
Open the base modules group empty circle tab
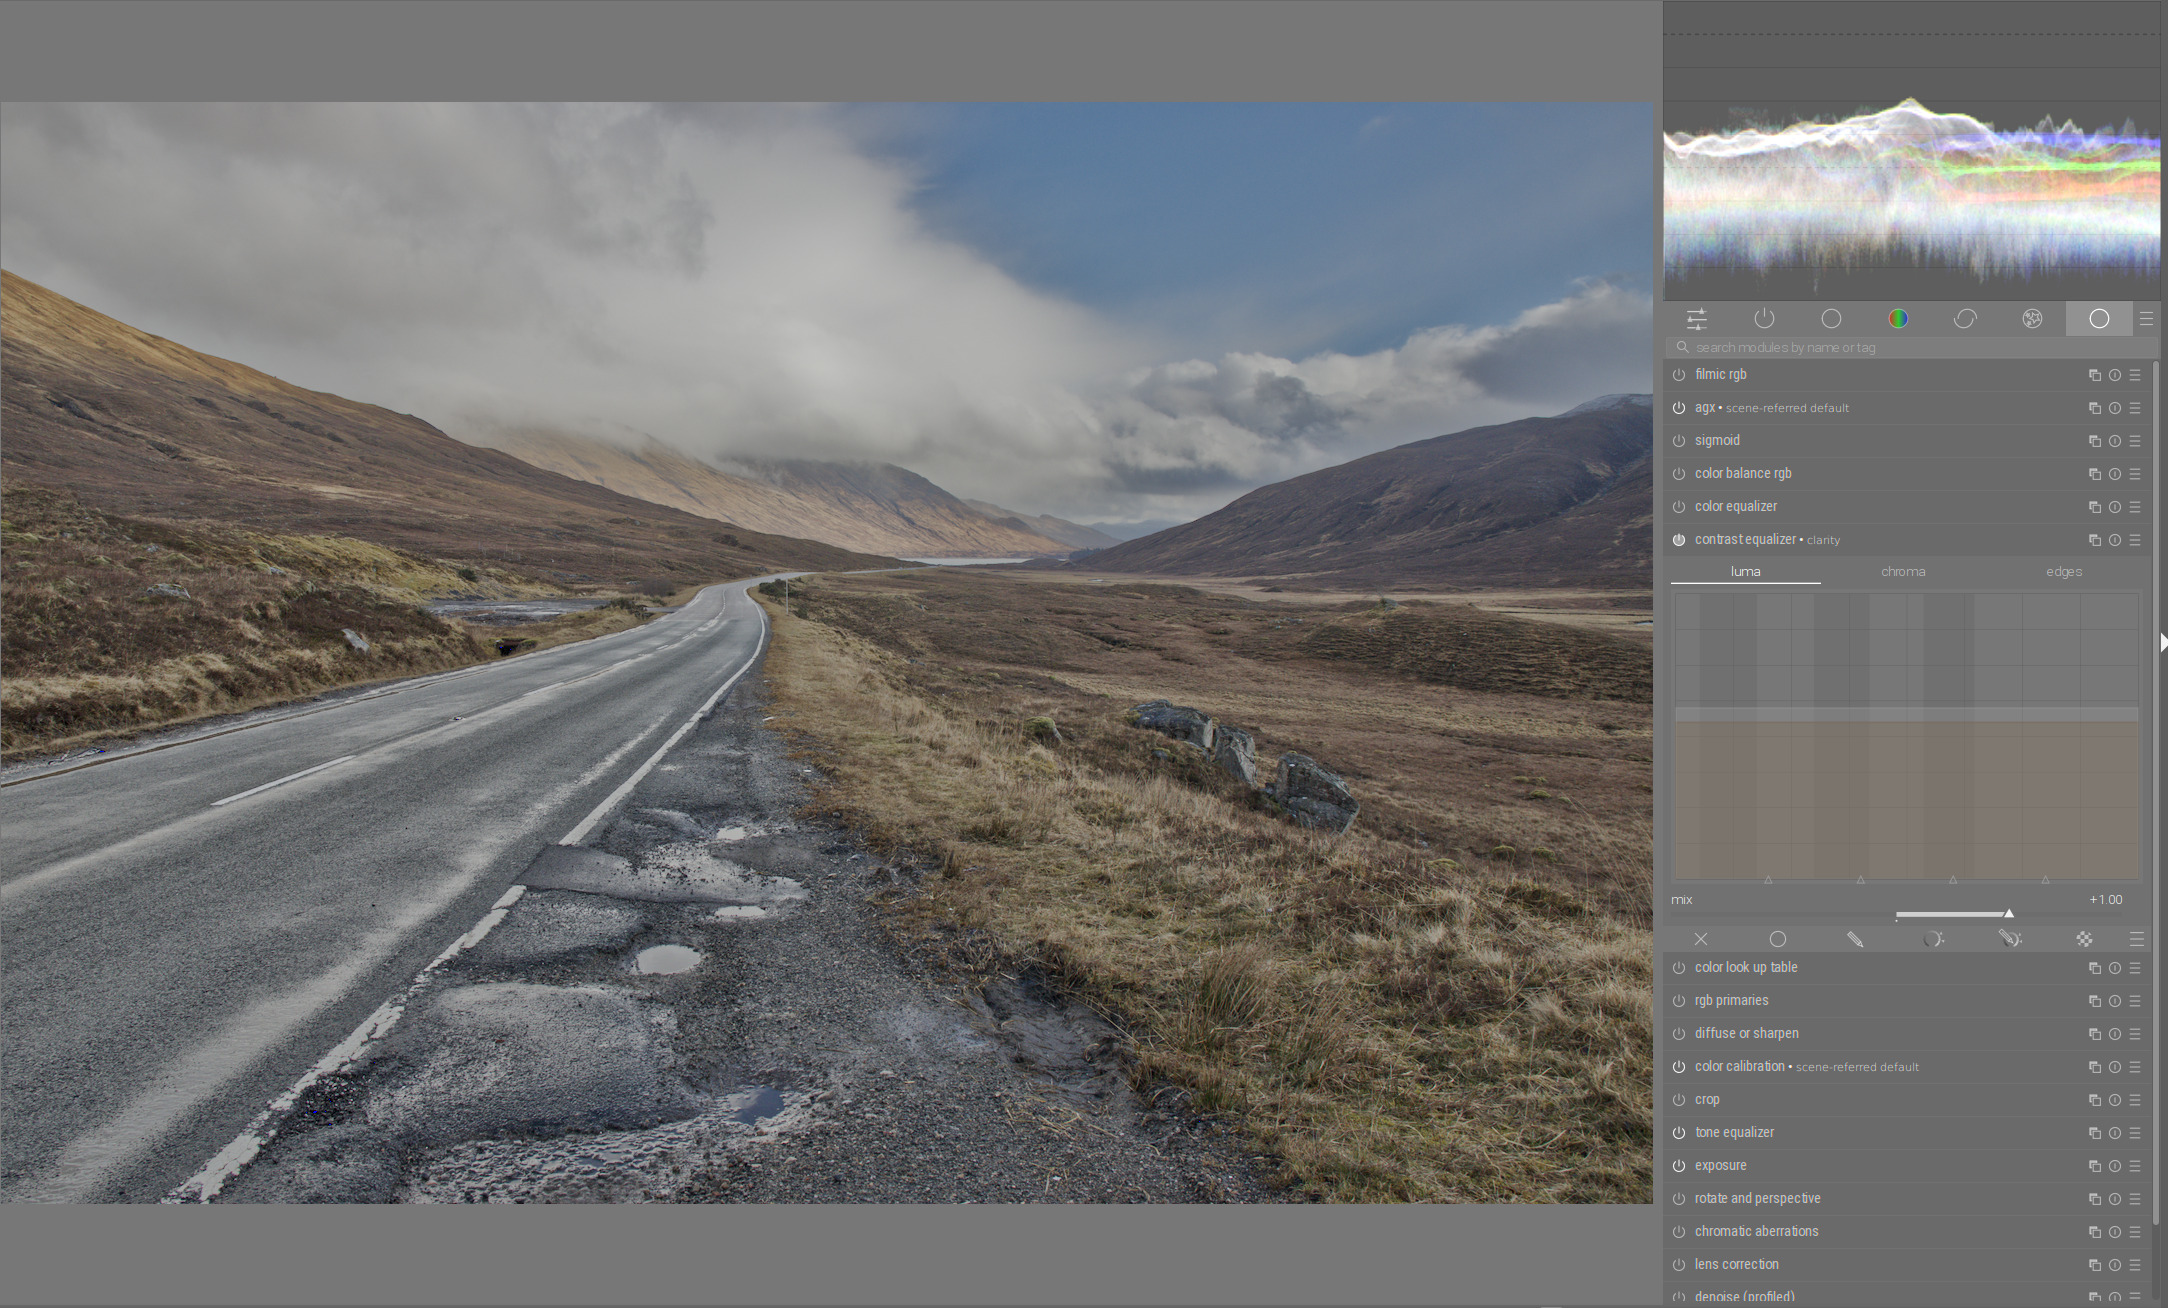coord(1831,319)
